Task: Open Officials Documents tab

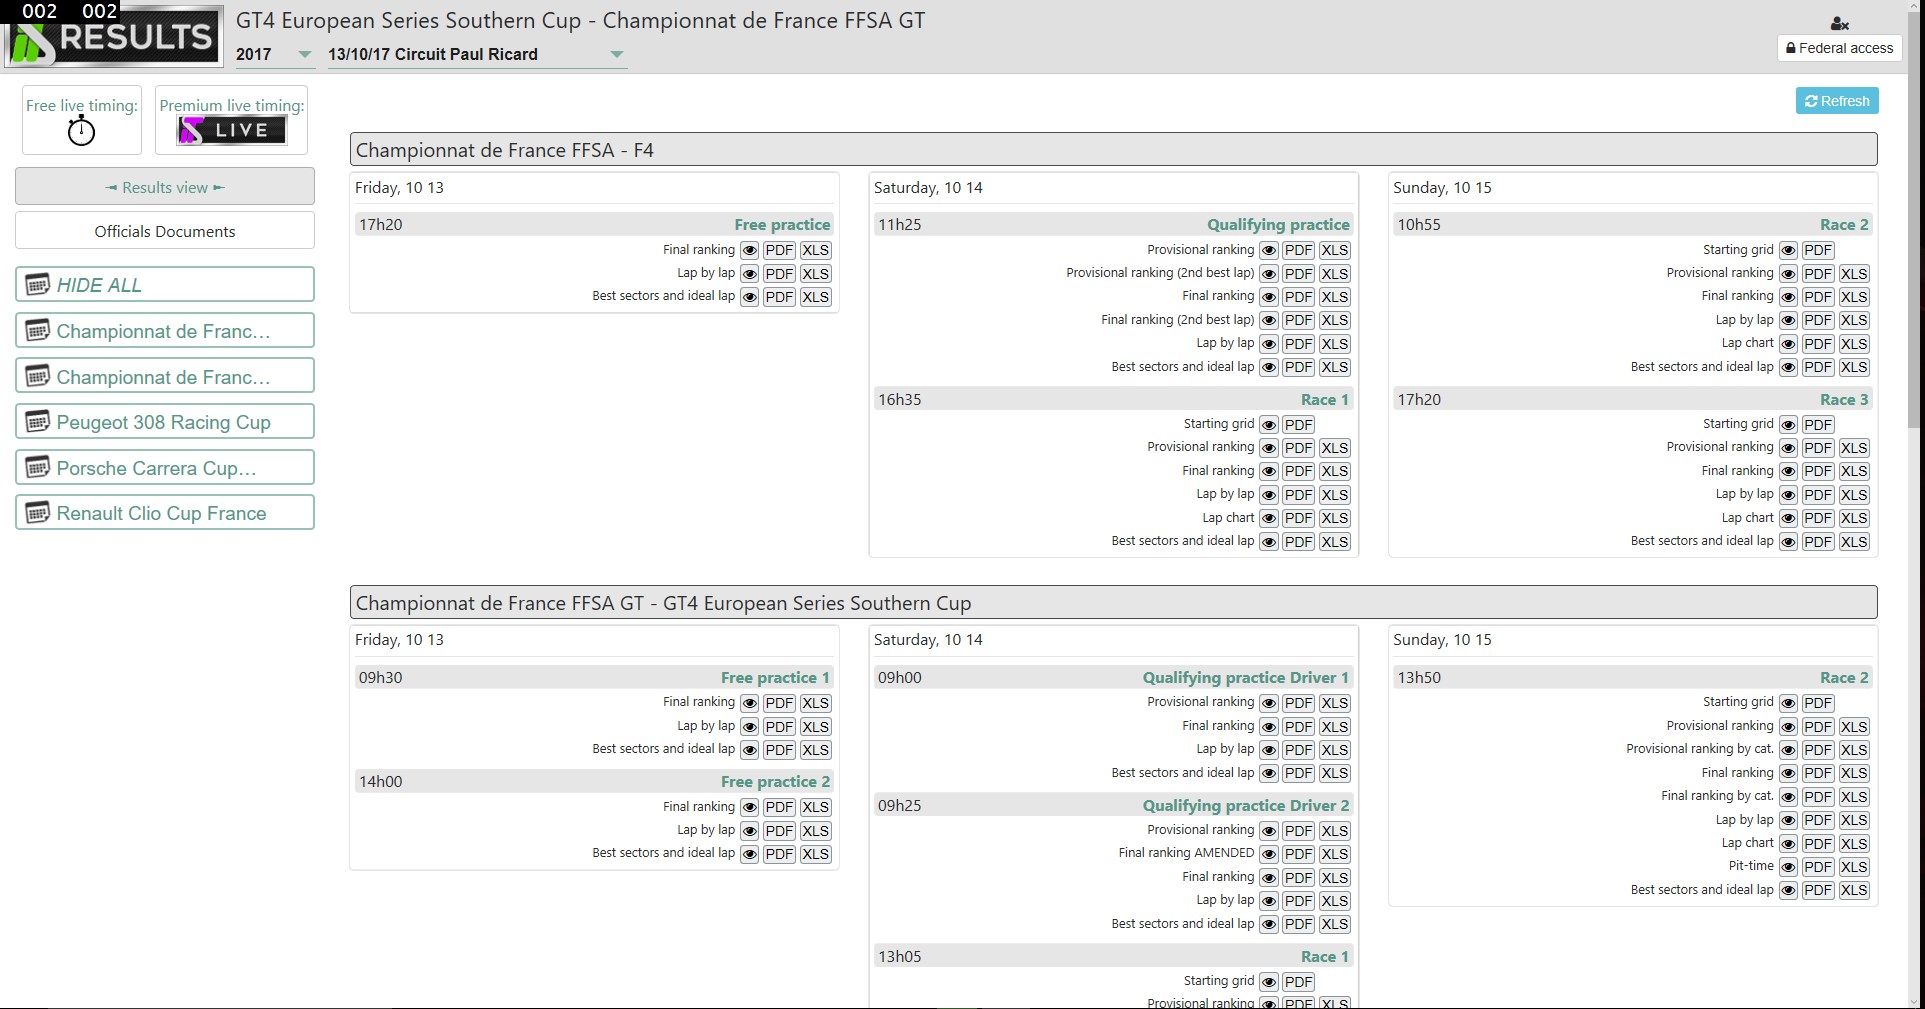Action: (165, 231)
